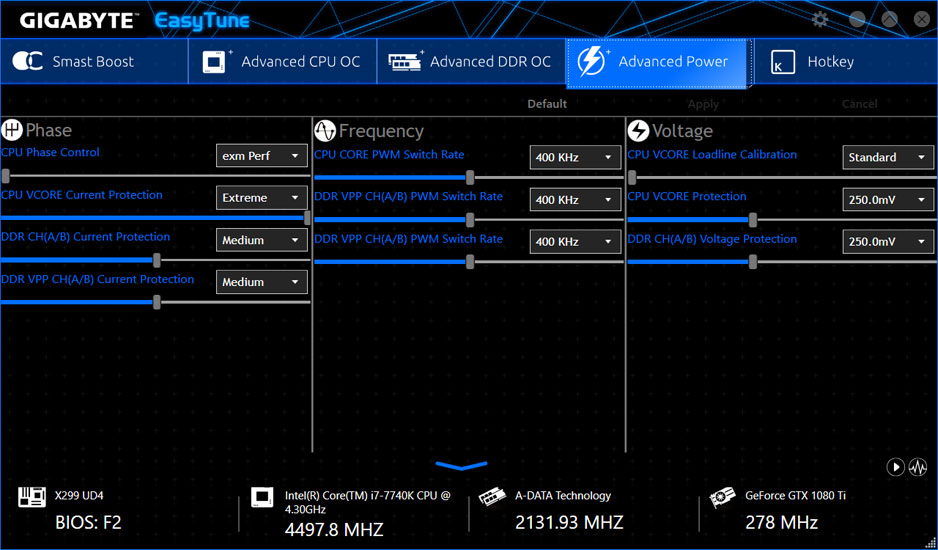Click the CPU VCORE Protection slider handle
This screenshot has height=550, width=938.
pyautogui.click(x=753, y=220)
